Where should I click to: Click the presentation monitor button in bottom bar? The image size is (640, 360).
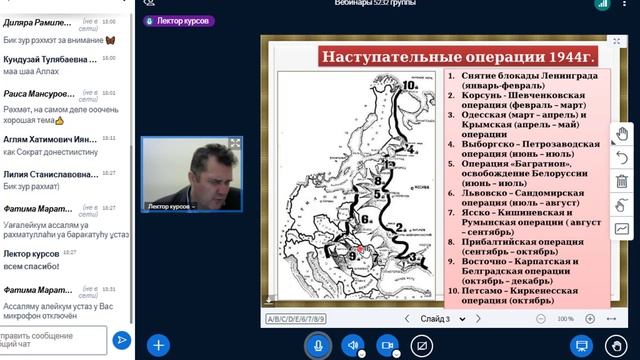(x=581, y=346)
